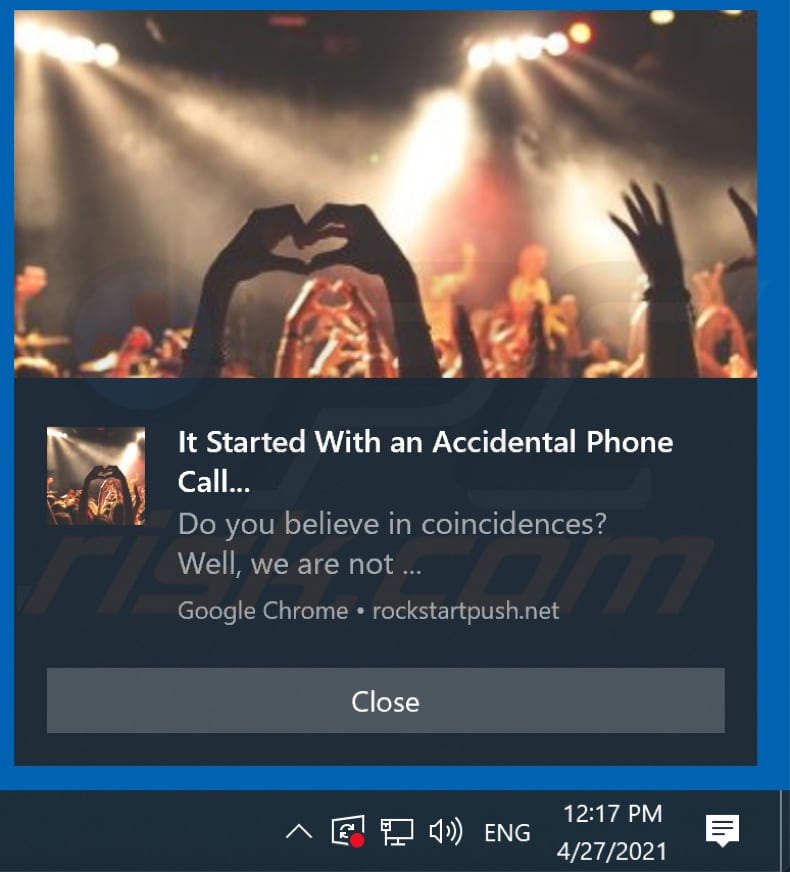The width and height of the screenshot is (790, 872).
Task: Click the rockstartpush.net source label
Action: (x=465, y=611)
